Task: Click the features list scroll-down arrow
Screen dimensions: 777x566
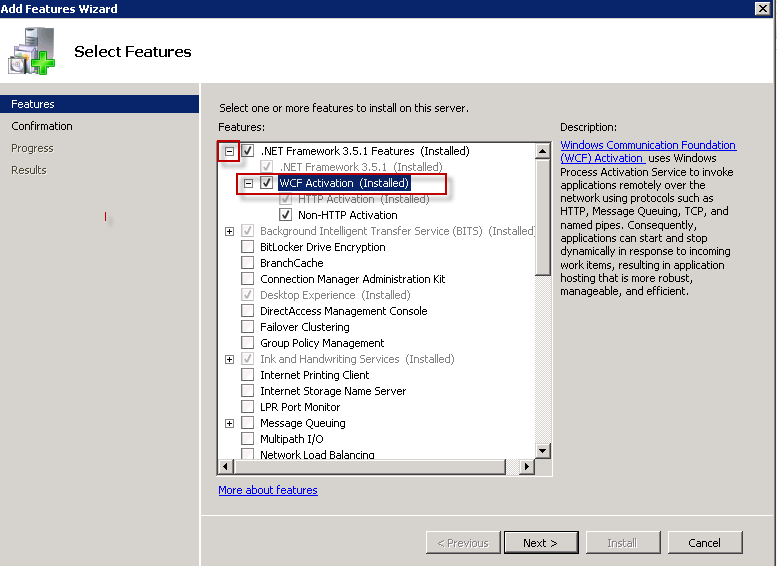Action: pyautogui.click(x=543, y=451)
